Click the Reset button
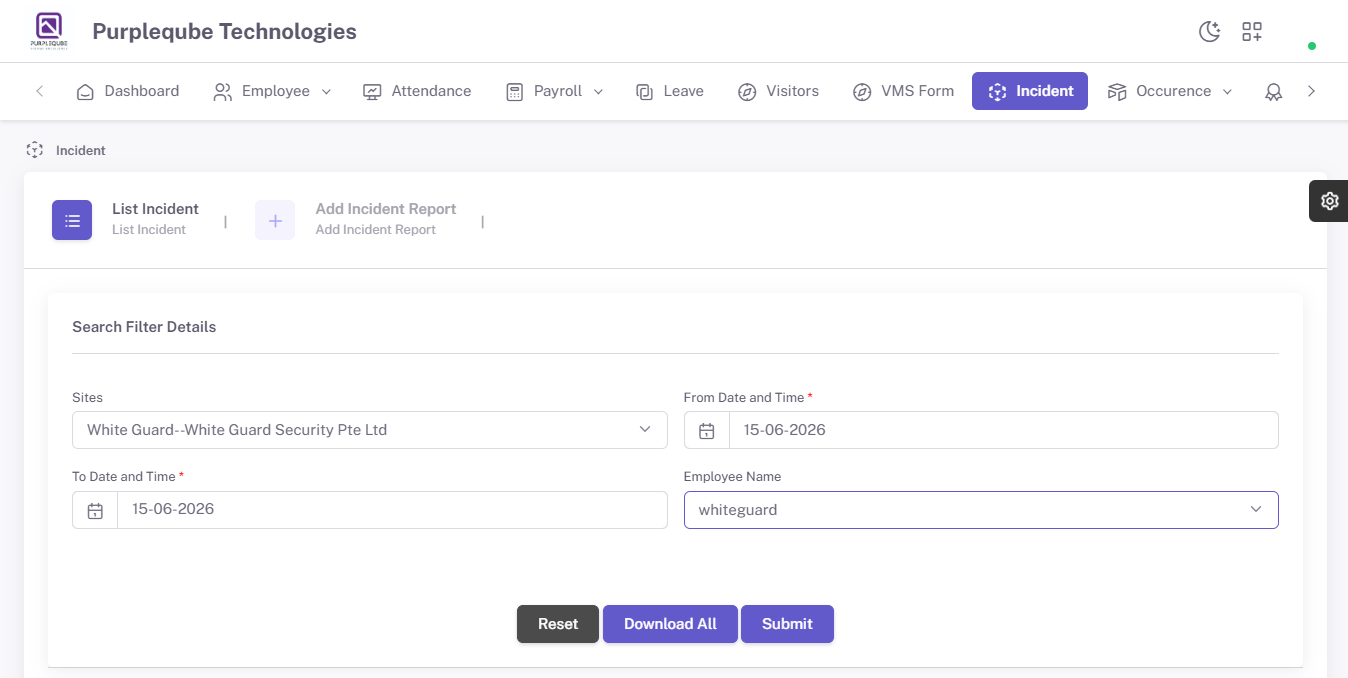Screen dimensions: 1348x678 (x=558, y=624)
